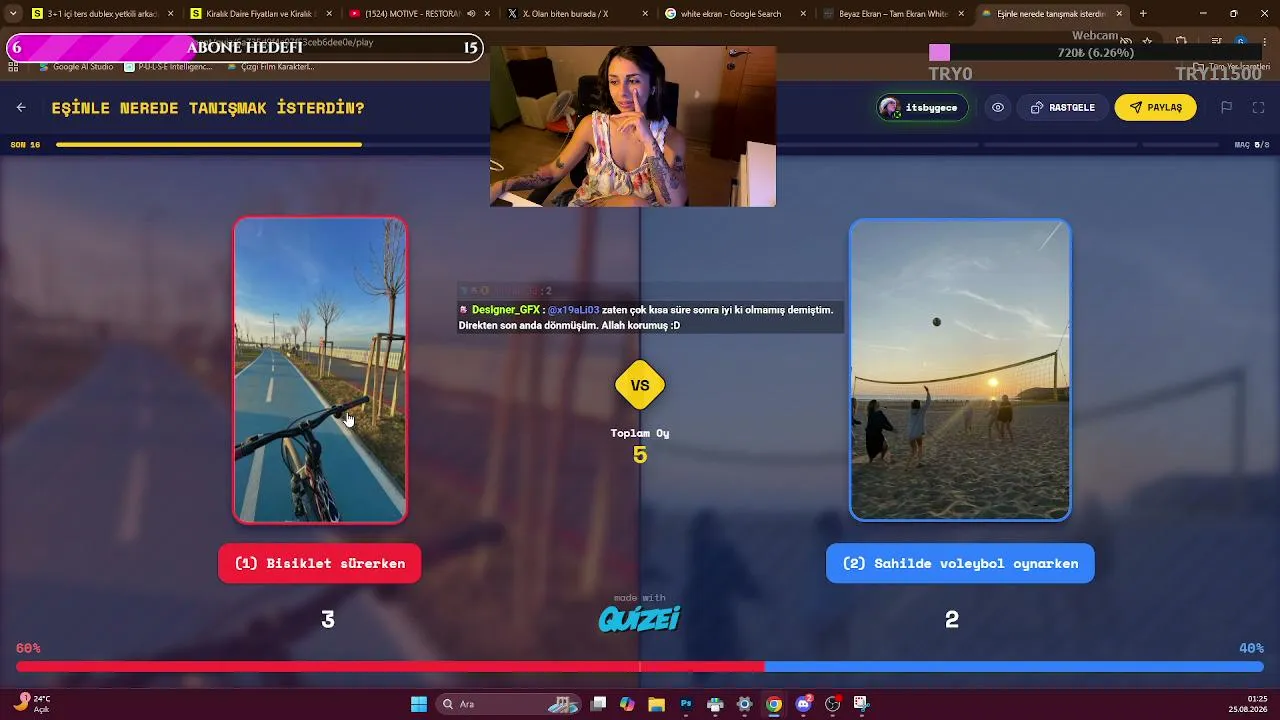The width and height of the screenshot is (1280, 720).
Task: Enter fullscreen with the expand icon
Action: (x=1259, y=108)
